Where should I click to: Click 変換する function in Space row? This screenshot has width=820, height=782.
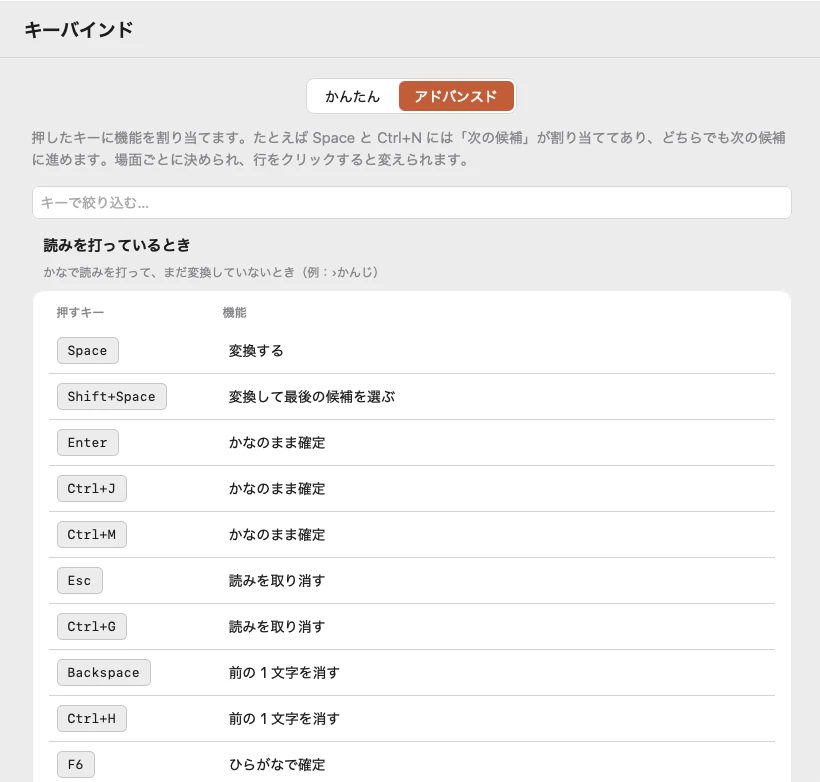pos(256,350)
